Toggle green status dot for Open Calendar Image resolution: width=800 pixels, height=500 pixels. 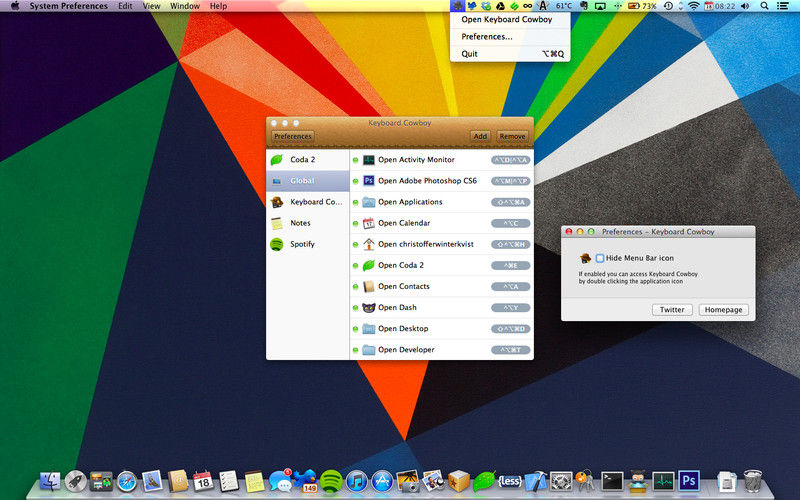[x=356, y=223]
